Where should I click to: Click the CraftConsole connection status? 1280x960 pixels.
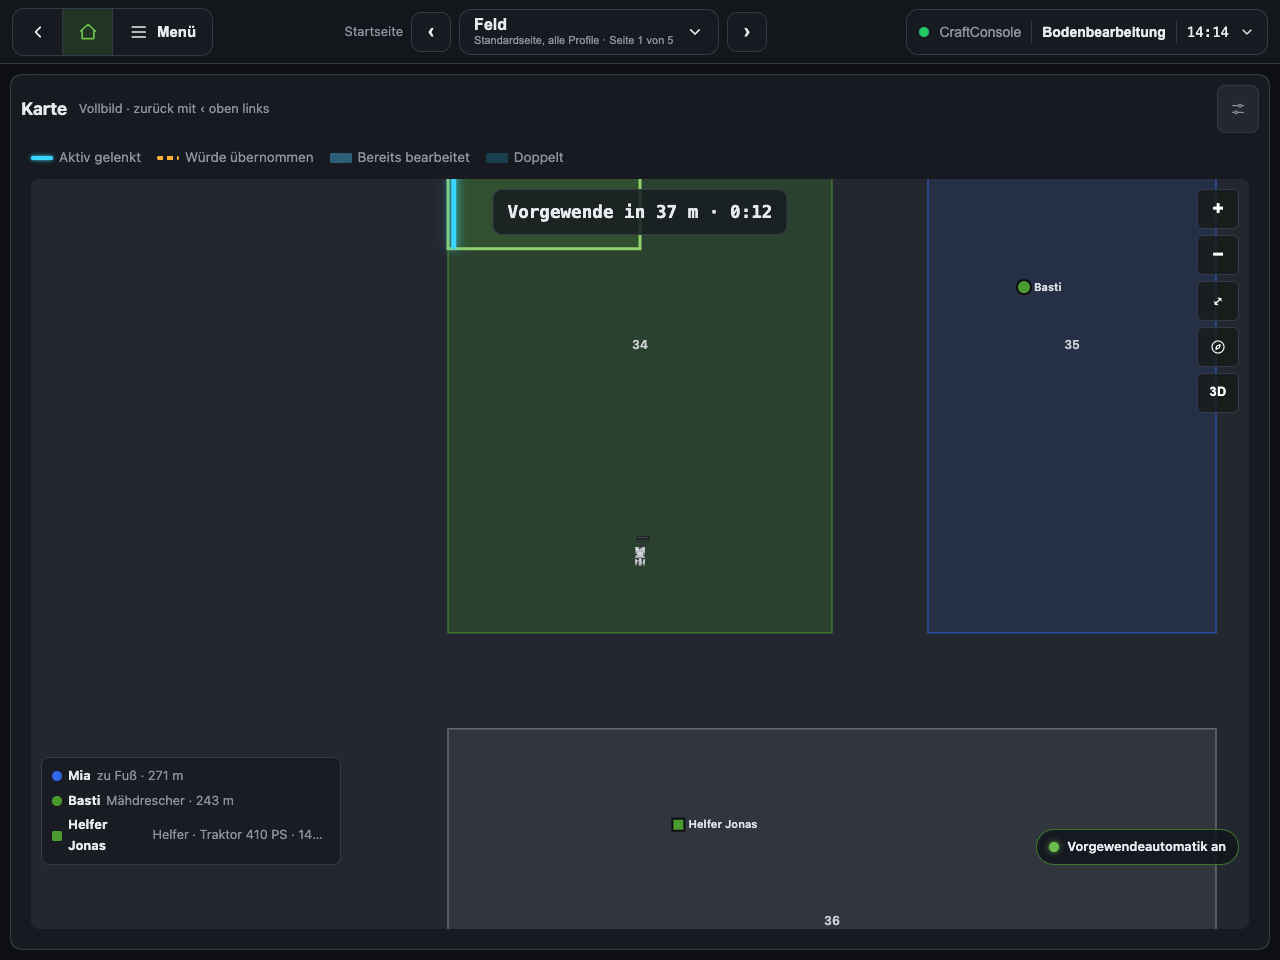(x=970, y=32)
